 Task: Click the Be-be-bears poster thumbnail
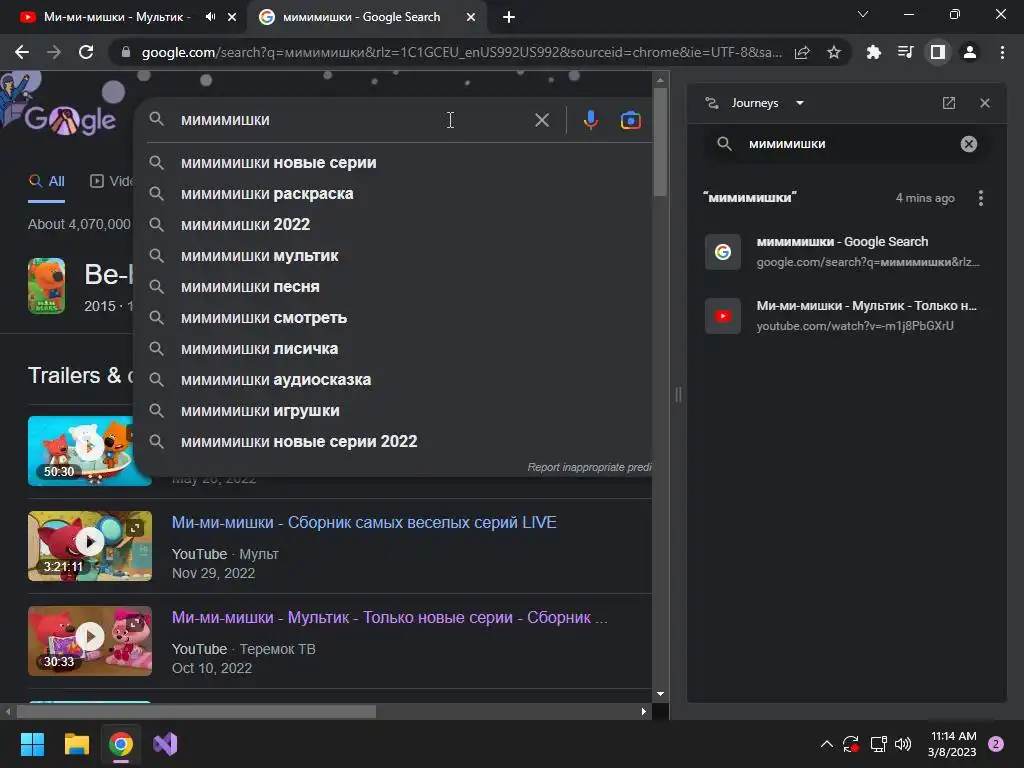click(46, 286)
